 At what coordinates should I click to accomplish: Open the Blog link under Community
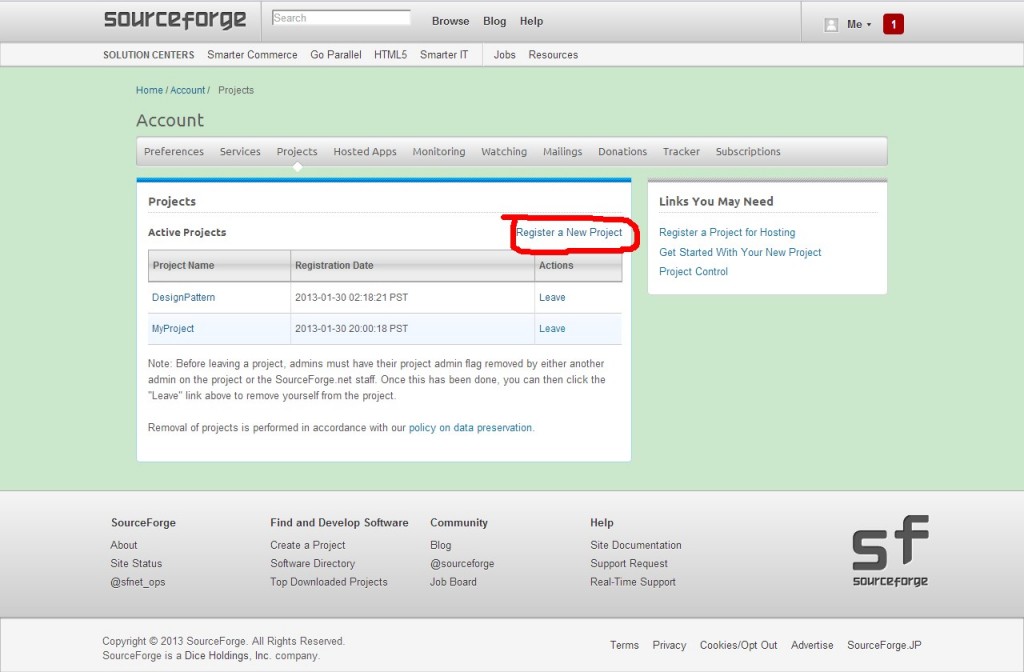click(440, 545)
